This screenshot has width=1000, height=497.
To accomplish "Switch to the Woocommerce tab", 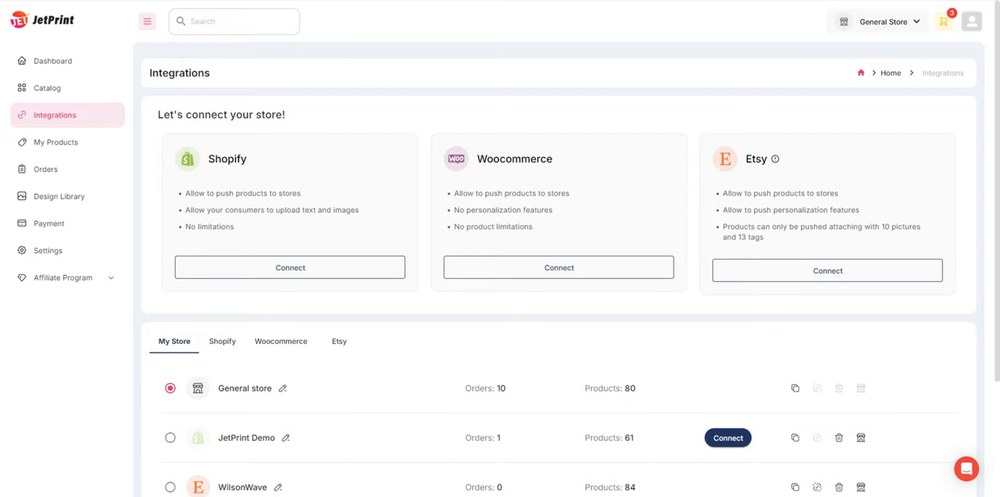I will pyautogui.click(x=281, y=341).
